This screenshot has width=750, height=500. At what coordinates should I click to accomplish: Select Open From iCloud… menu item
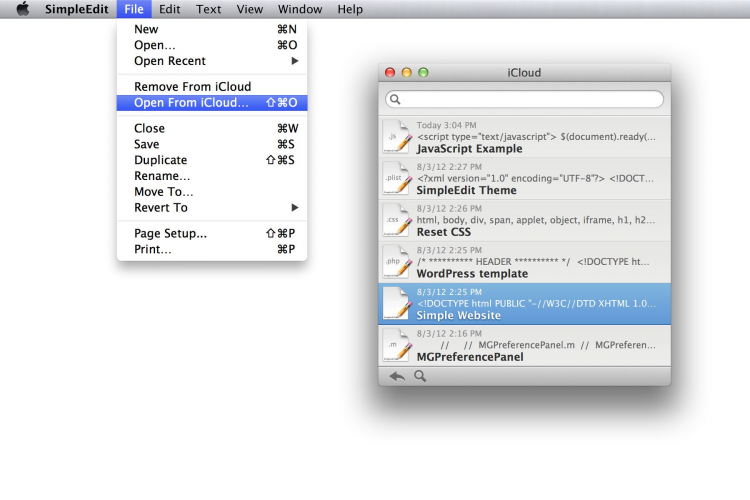212,102
